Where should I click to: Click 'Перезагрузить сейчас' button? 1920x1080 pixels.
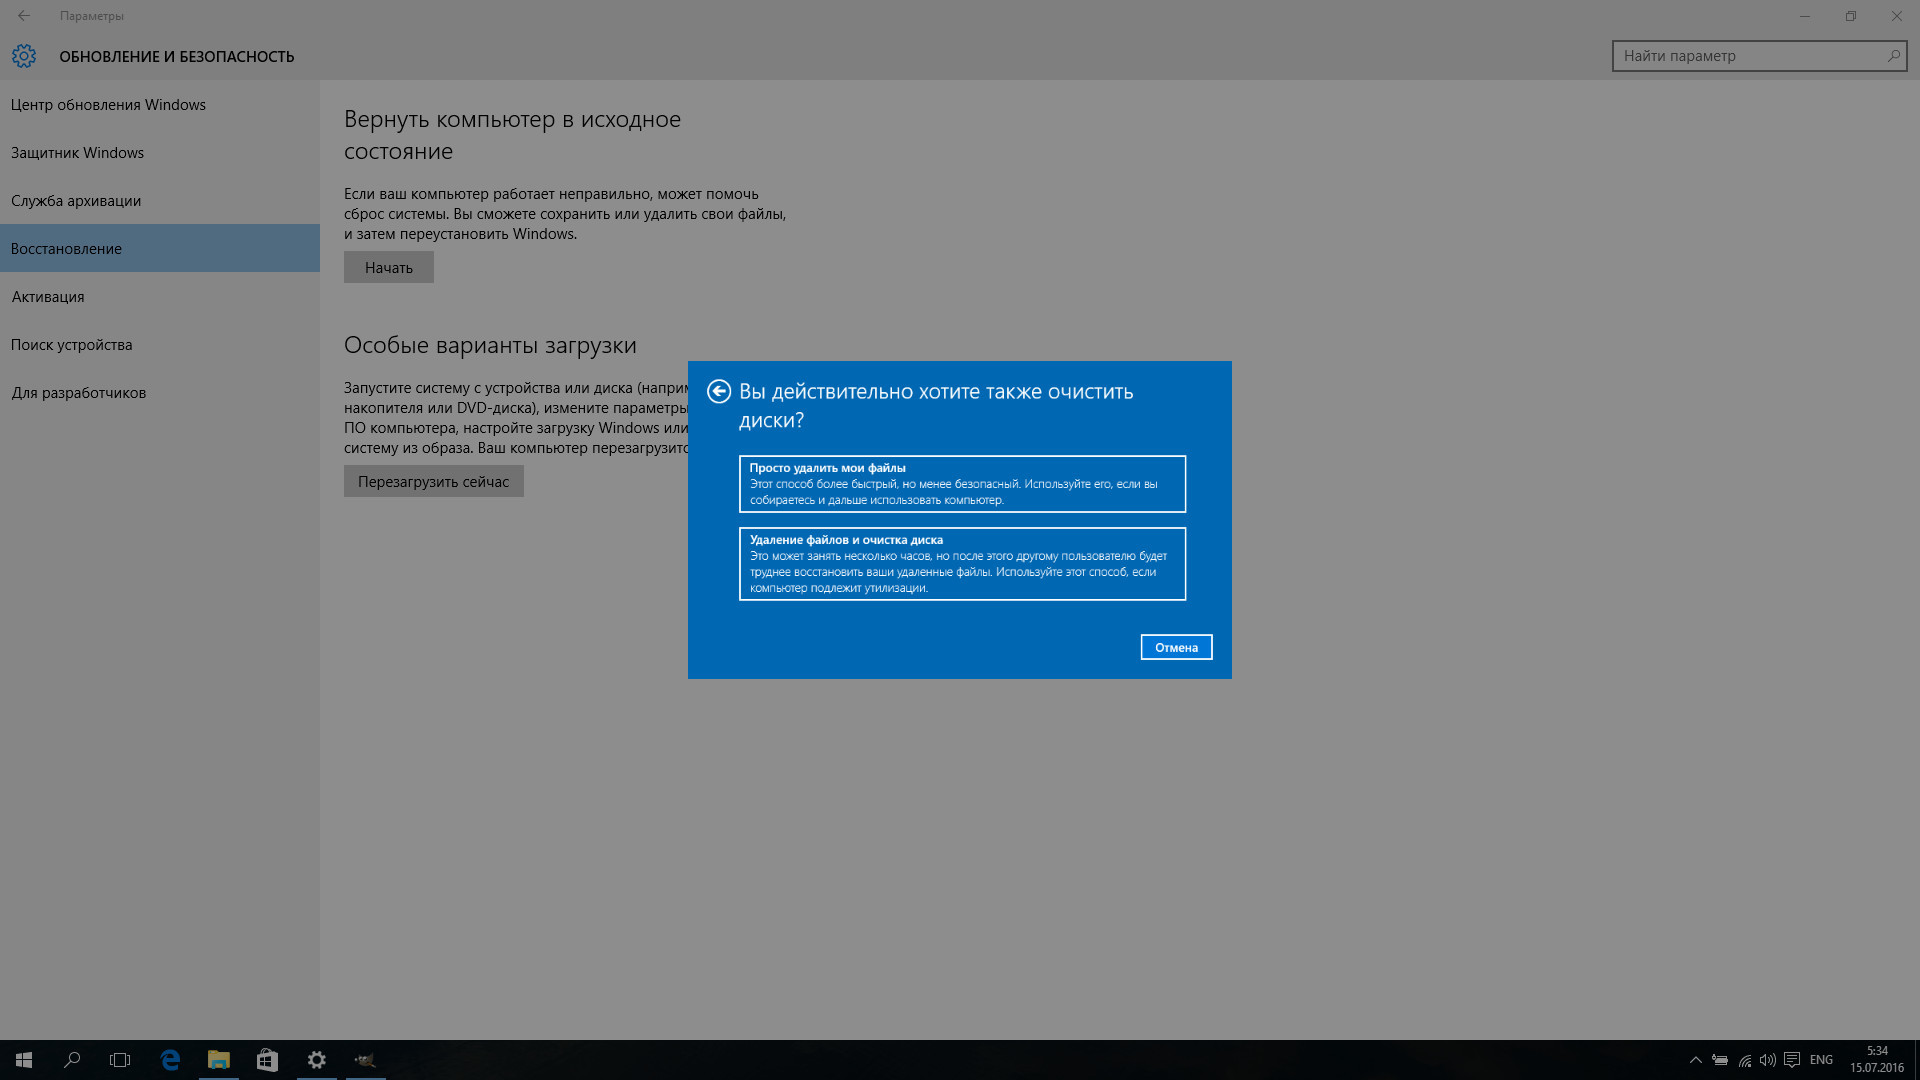click(x=434, y=481)
